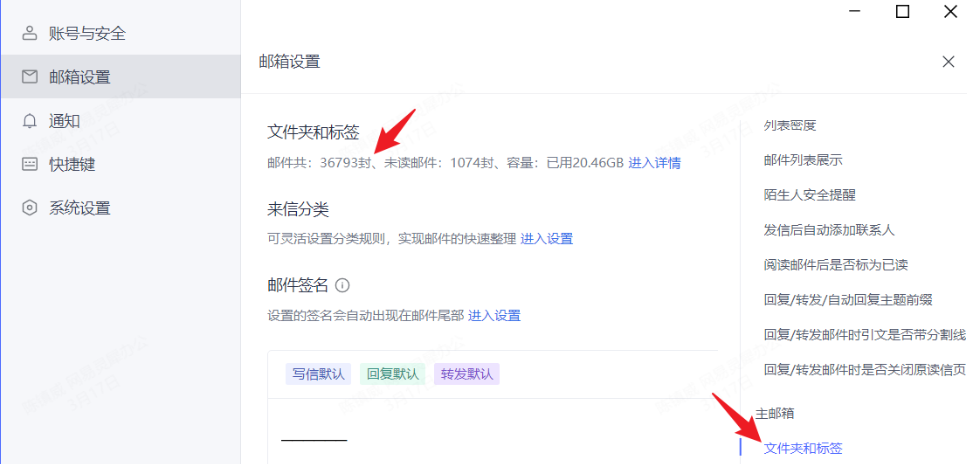Click the mail count text 邮件共：36793封

point(318,164)
